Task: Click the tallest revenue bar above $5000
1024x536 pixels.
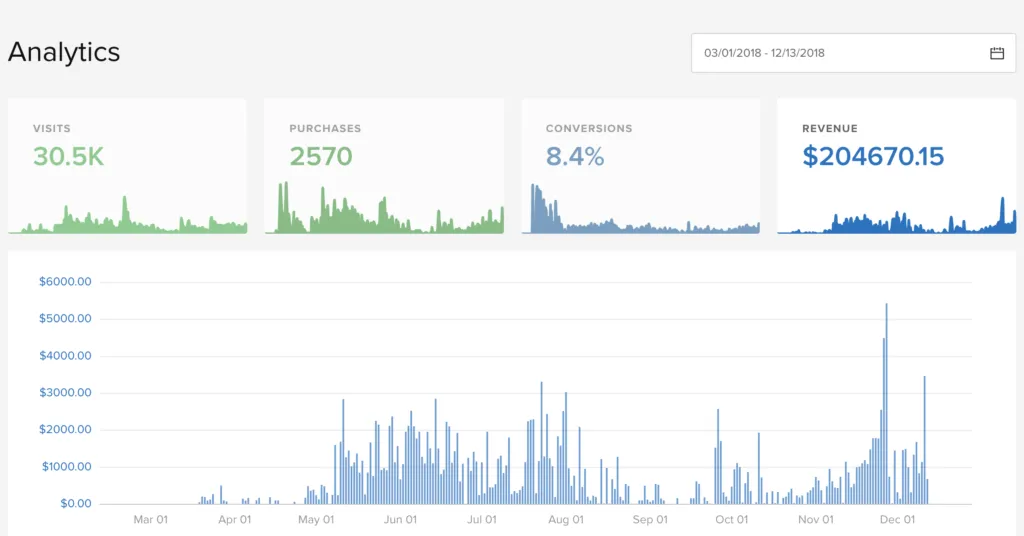Action: click(x=886, y=403)
